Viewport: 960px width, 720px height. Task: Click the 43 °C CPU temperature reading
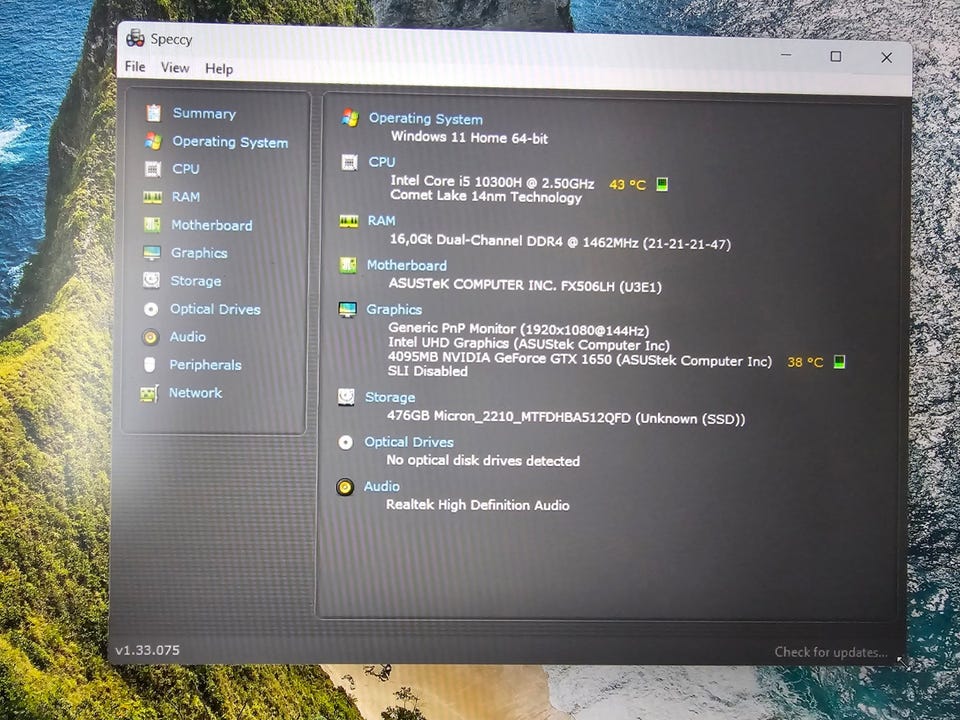click(628, 184)
